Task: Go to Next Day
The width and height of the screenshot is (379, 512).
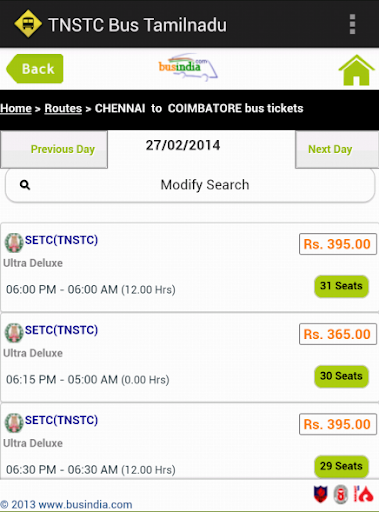Action: coord(337,149)
